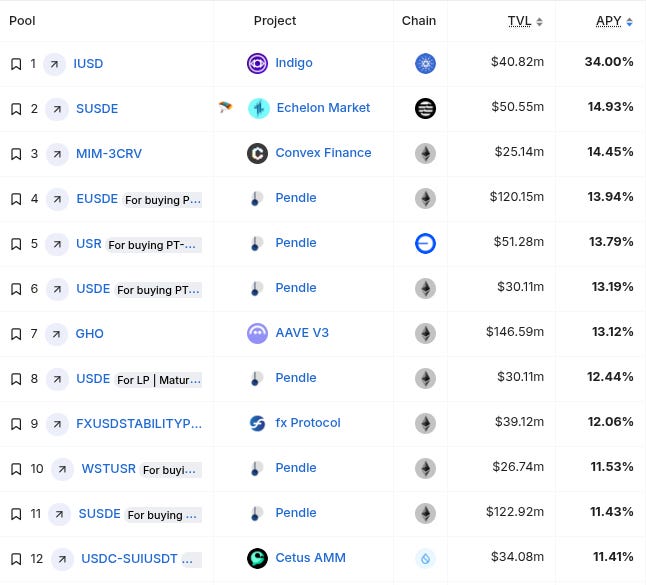Screen dimensions: 646x585
Task: Bookmark the WSTUSR pool
Action: point(16,469)
